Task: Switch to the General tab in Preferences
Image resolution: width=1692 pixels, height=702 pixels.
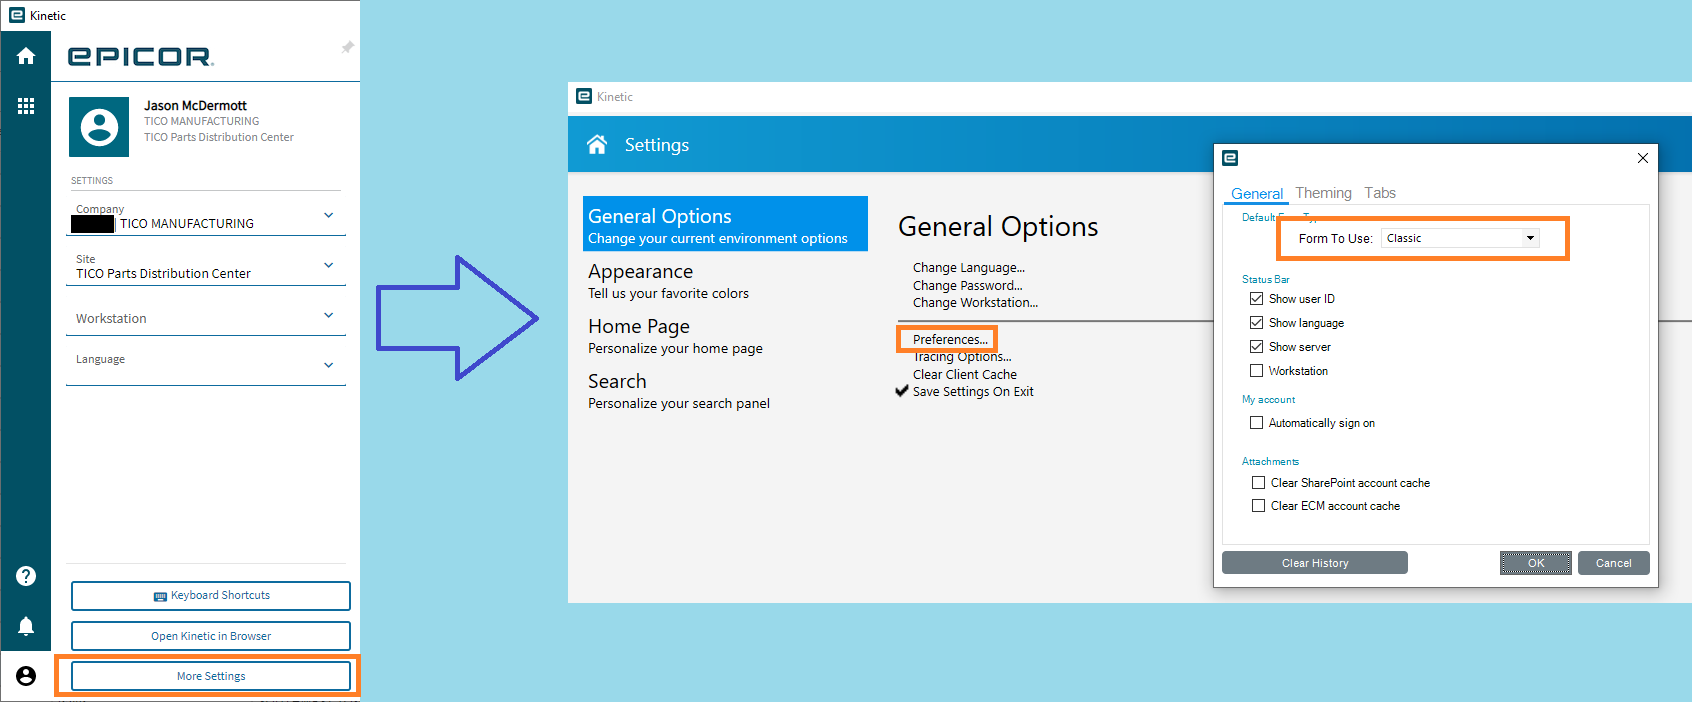Action: tap(1257, 194)
